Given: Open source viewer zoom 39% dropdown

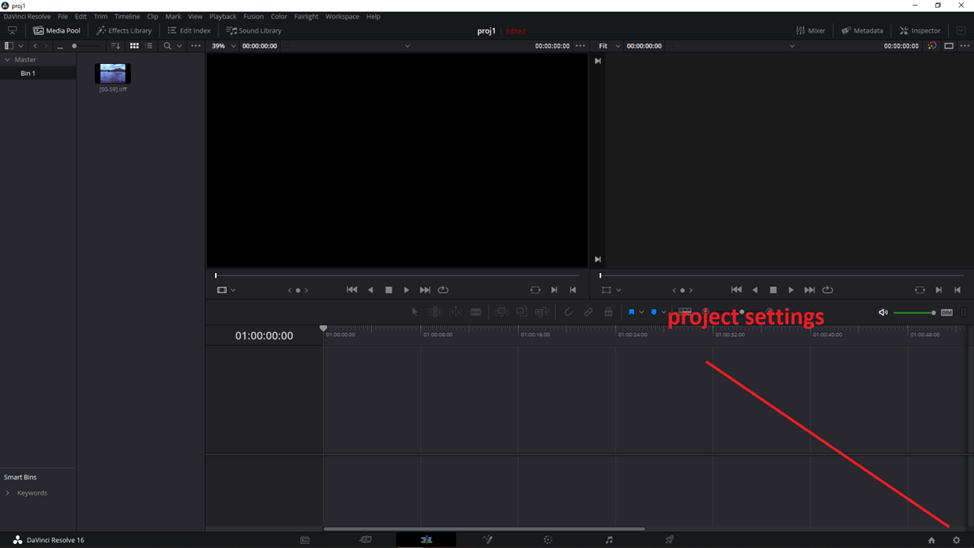Looking at the screenshot, I should [224, 46].
